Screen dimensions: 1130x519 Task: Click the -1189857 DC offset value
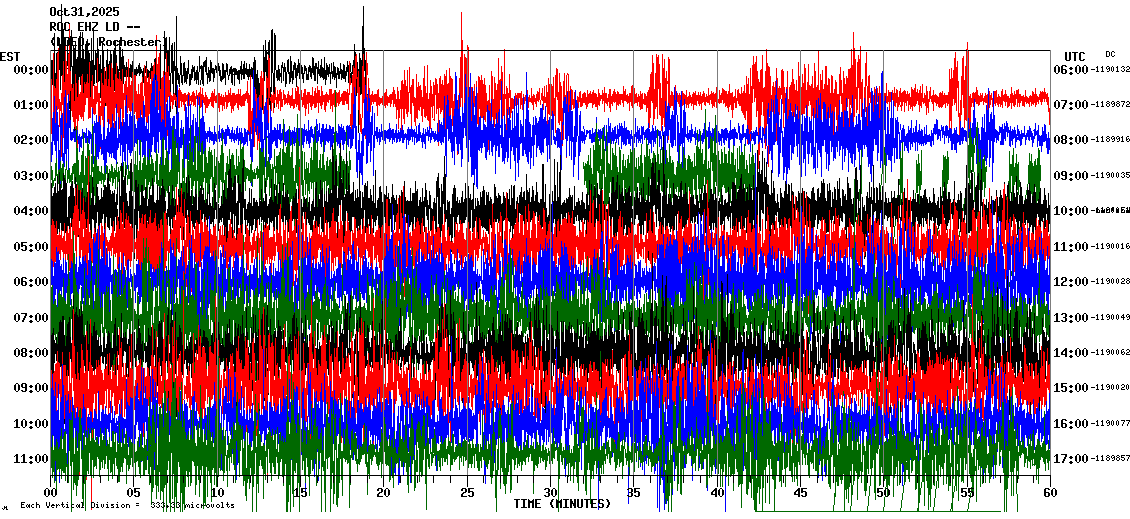pos(1112,459)
